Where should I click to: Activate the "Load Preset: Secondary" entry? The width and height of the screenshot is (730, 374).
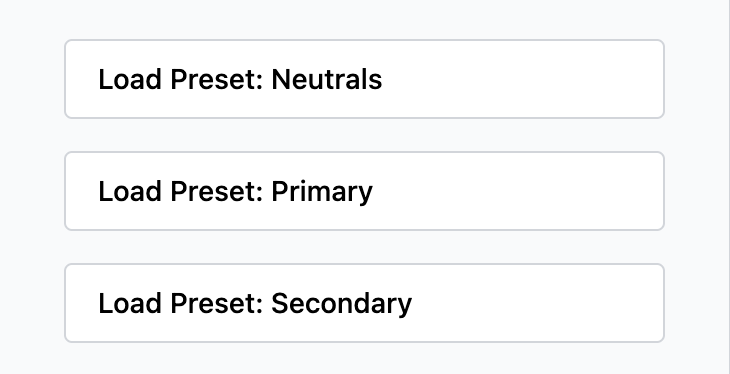coord(364,303)
